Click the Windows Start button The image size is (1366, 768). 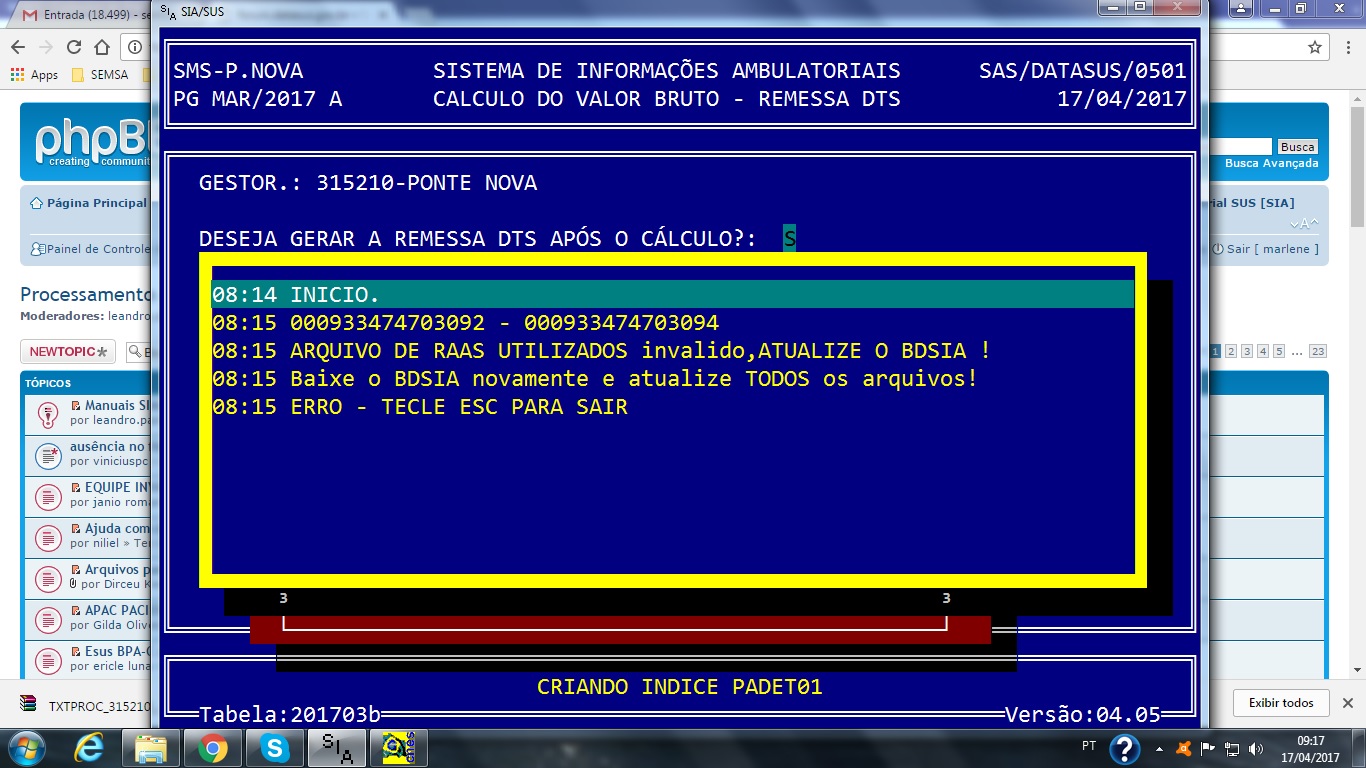point(27,747)
